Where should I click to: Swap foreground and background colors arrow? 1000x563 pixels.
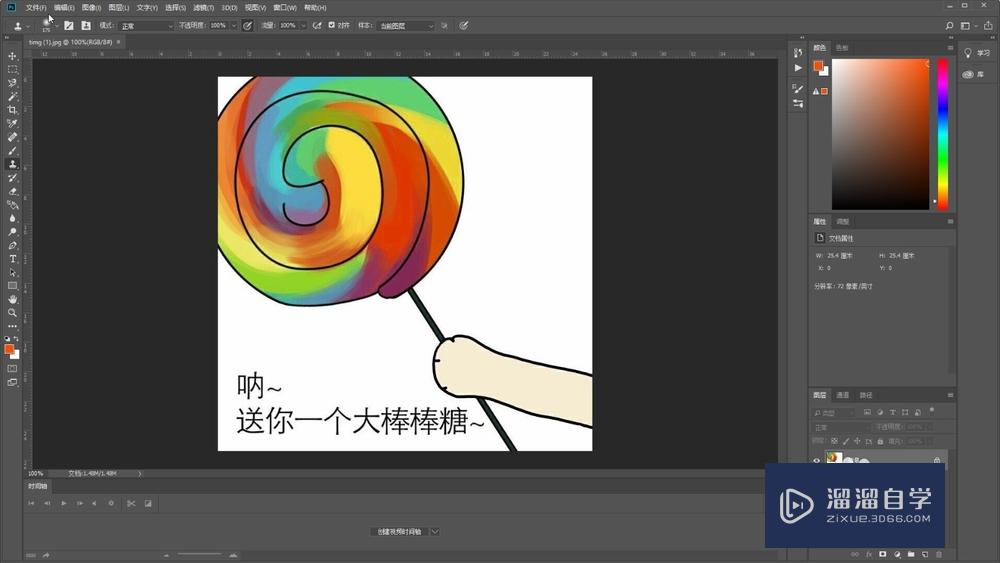16,339
